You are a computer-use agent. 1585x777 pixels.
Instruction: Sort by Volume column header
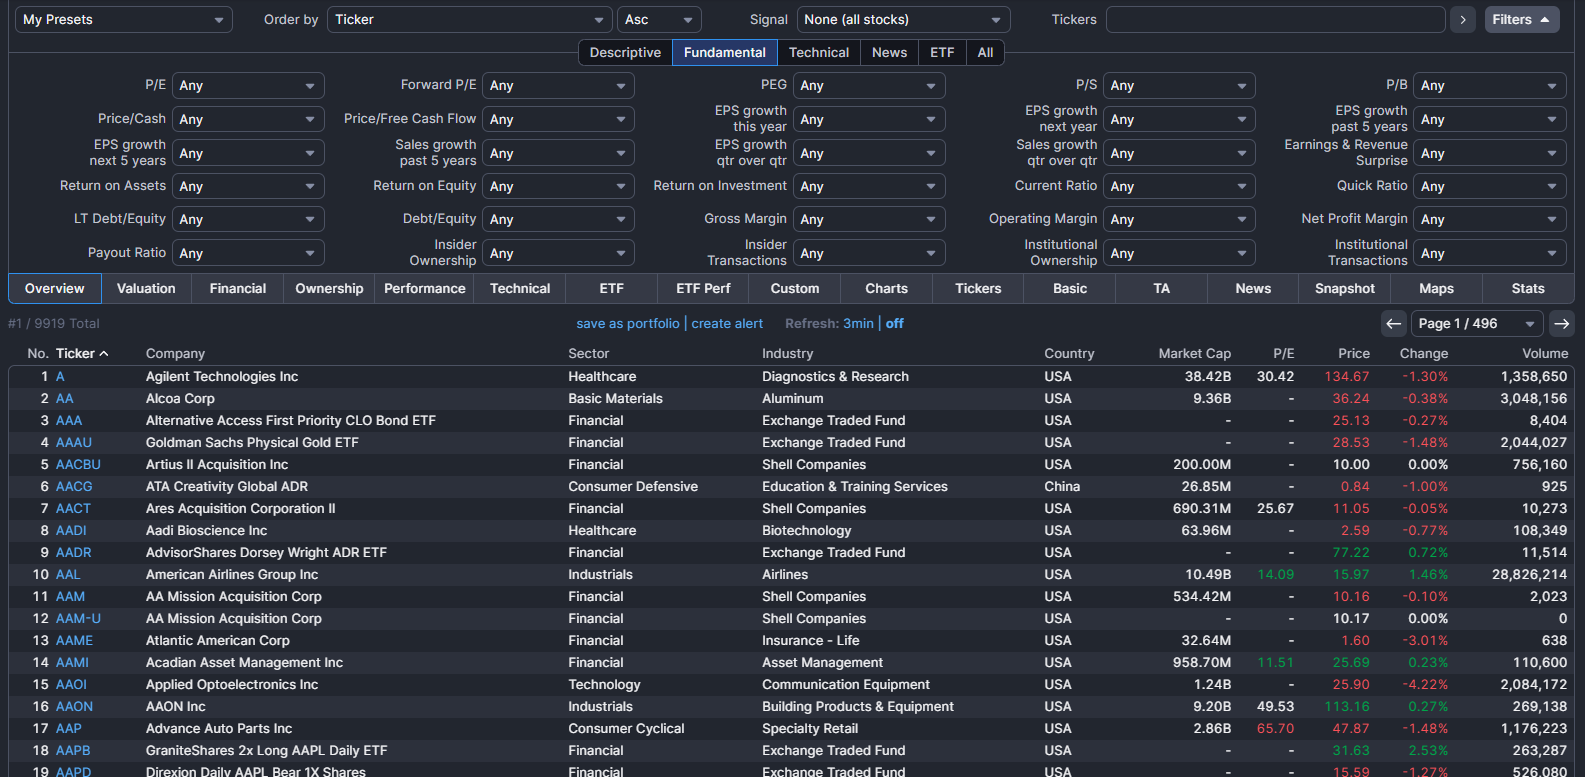coord(1545,354)
